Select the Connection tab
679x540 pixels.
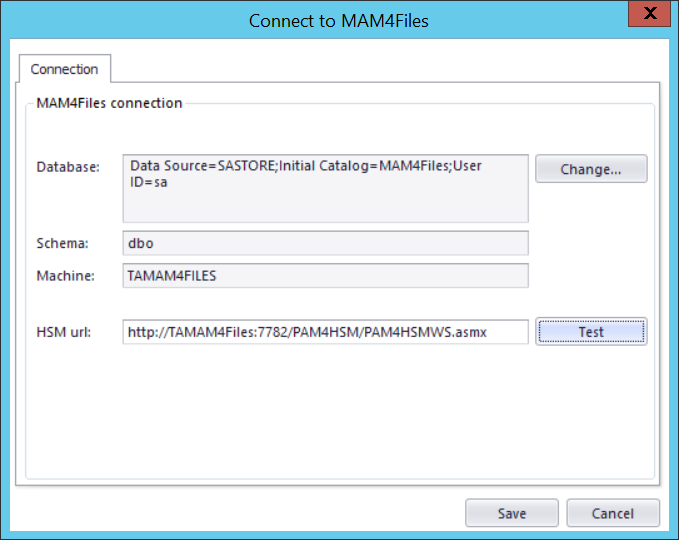pos(64,69)
